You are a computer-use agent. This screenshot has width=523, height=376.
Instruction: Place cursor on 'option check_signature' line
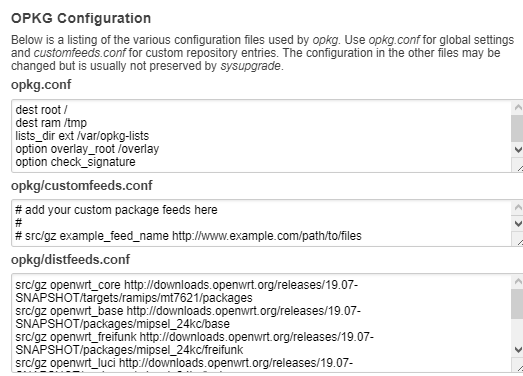(x=75, y=162)
